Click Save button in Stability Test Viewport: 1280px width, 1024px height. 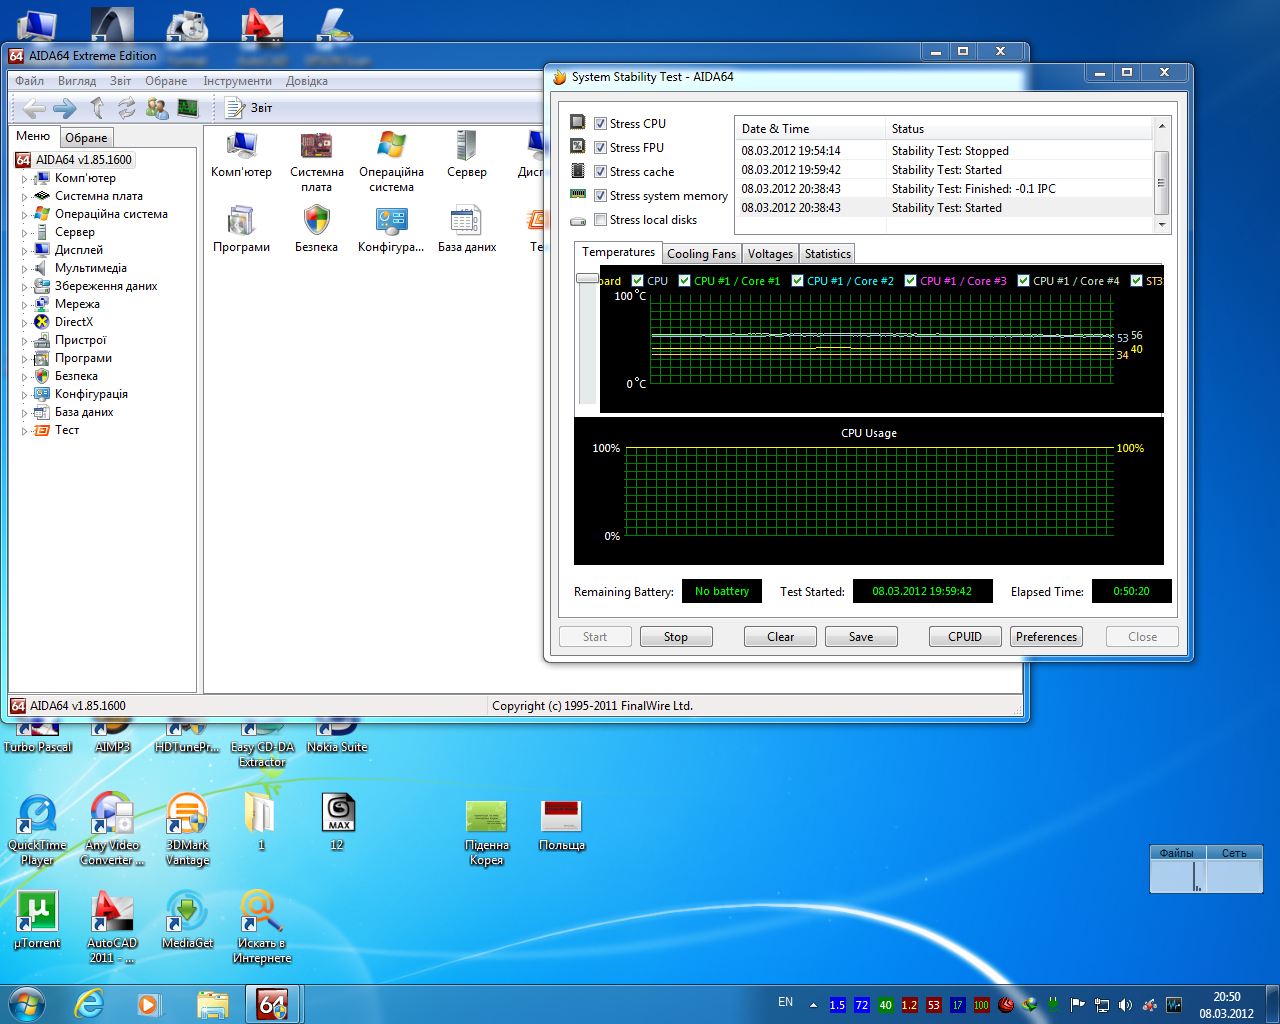[861, 637]
